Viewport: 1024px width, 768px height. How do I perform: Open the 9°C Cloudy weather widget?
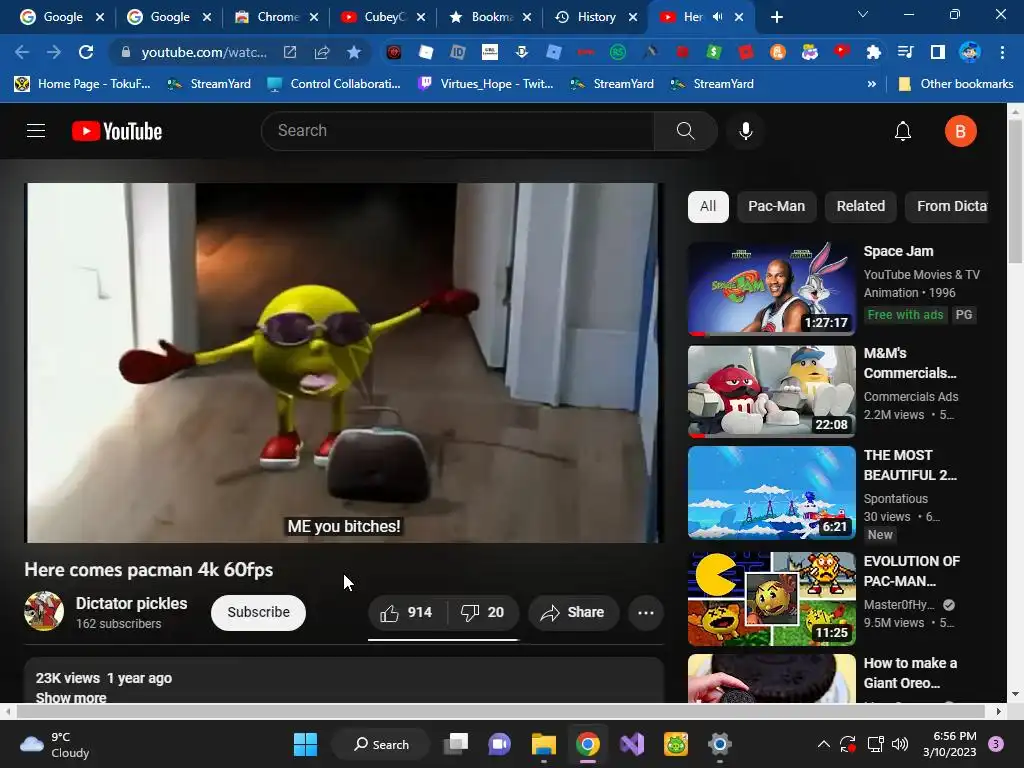pyautogui.click(x=54, y=744)
